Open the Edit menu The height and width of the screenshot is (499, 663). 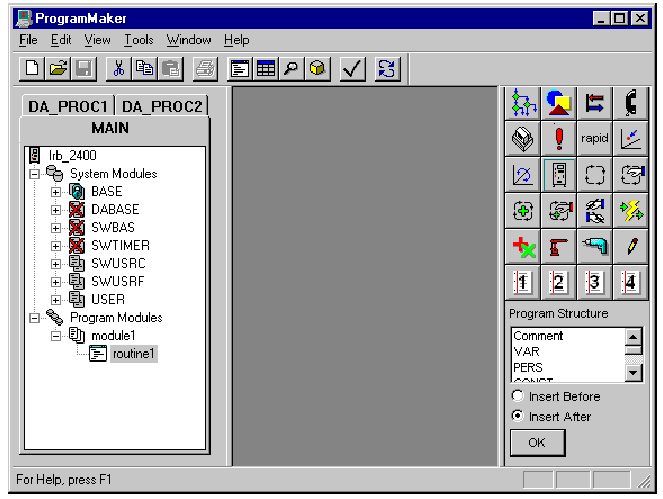(61, 40)
